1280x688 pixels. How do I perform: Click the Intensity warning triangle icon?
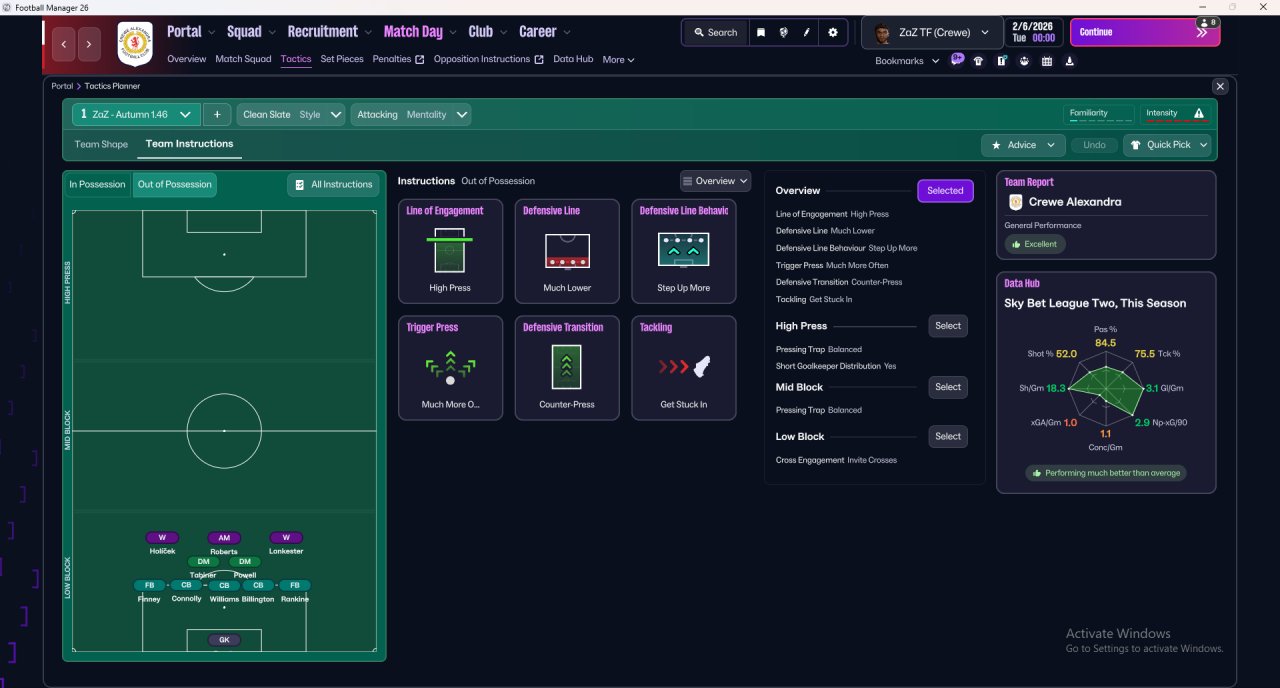coord(1199,114)
